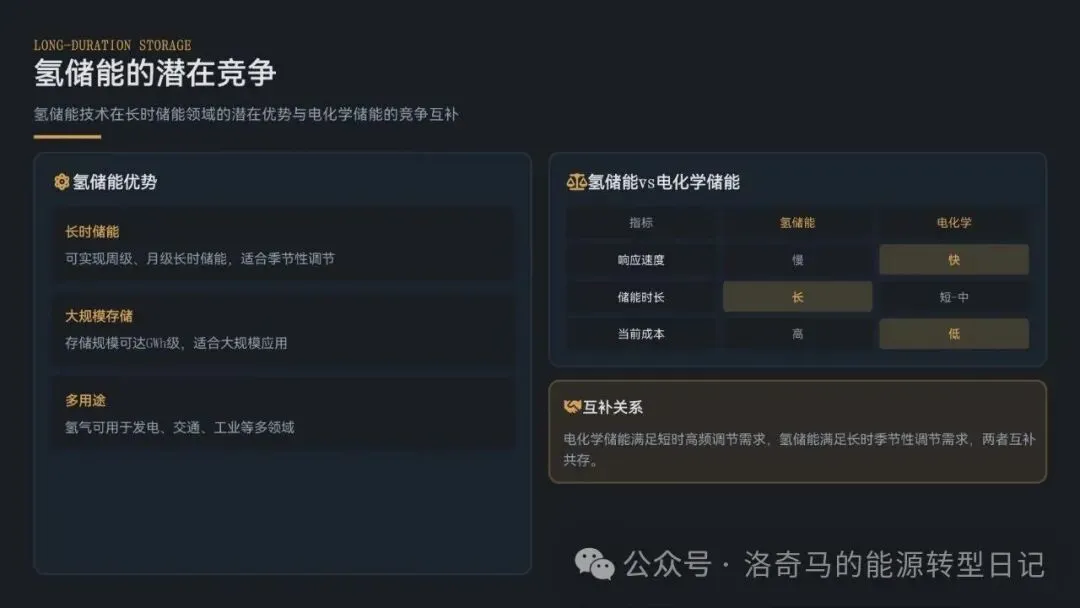The image size is (1080, 608).
Task: Click the highlighted 快 cell
Action: (954, 260)
